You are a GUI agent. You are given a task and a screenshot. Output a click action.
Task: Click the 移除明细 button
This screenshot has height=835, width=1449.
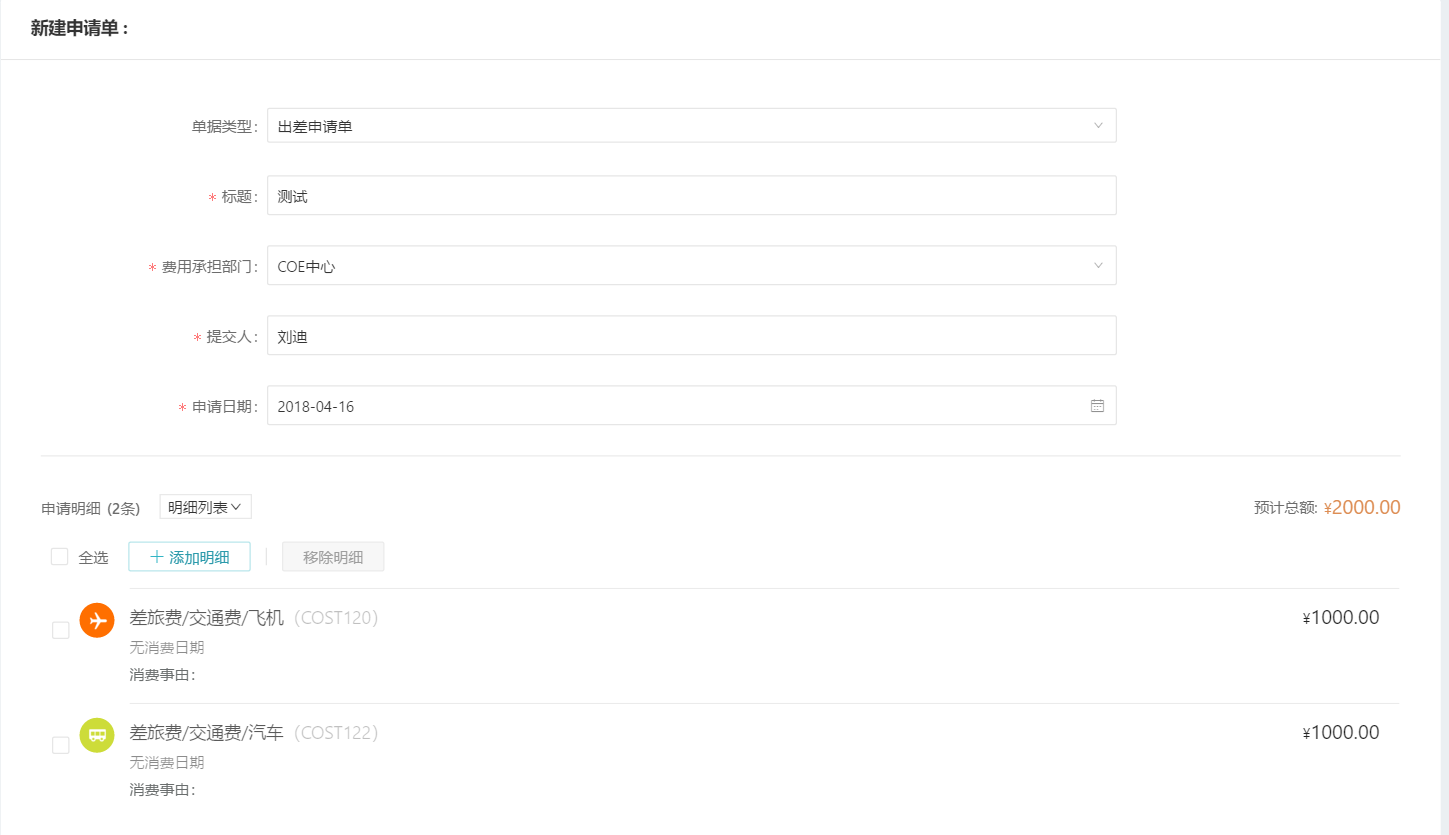(x=333, y=557)
